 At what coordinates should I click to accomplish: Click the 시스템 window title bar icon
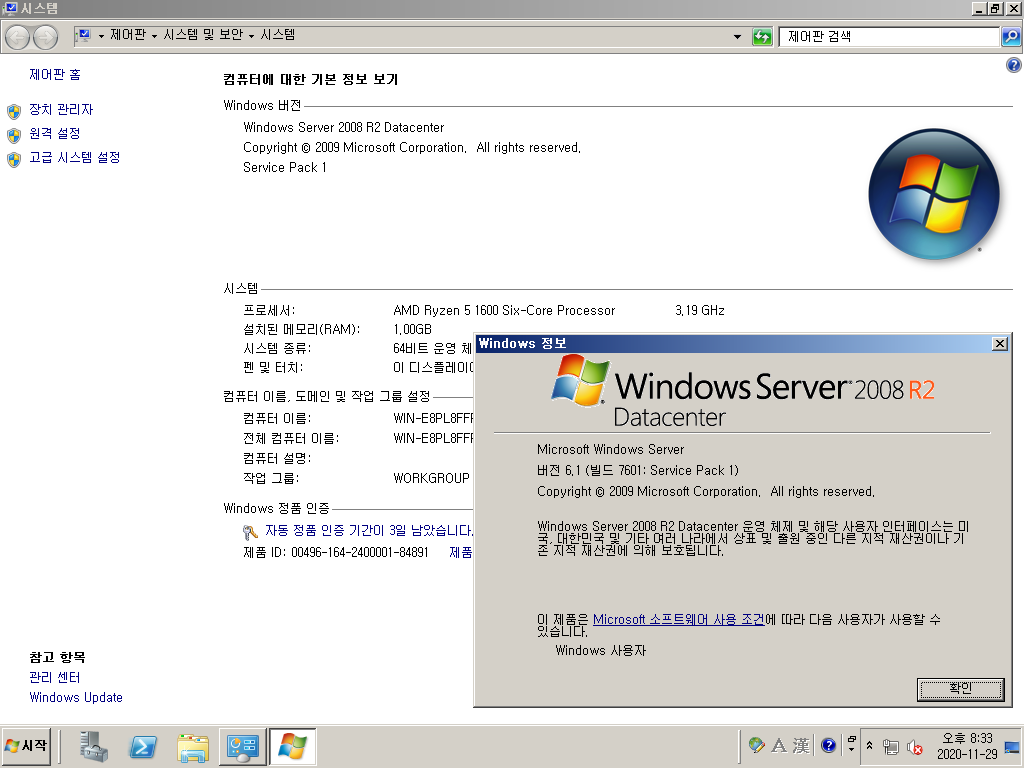pos(10,8)
